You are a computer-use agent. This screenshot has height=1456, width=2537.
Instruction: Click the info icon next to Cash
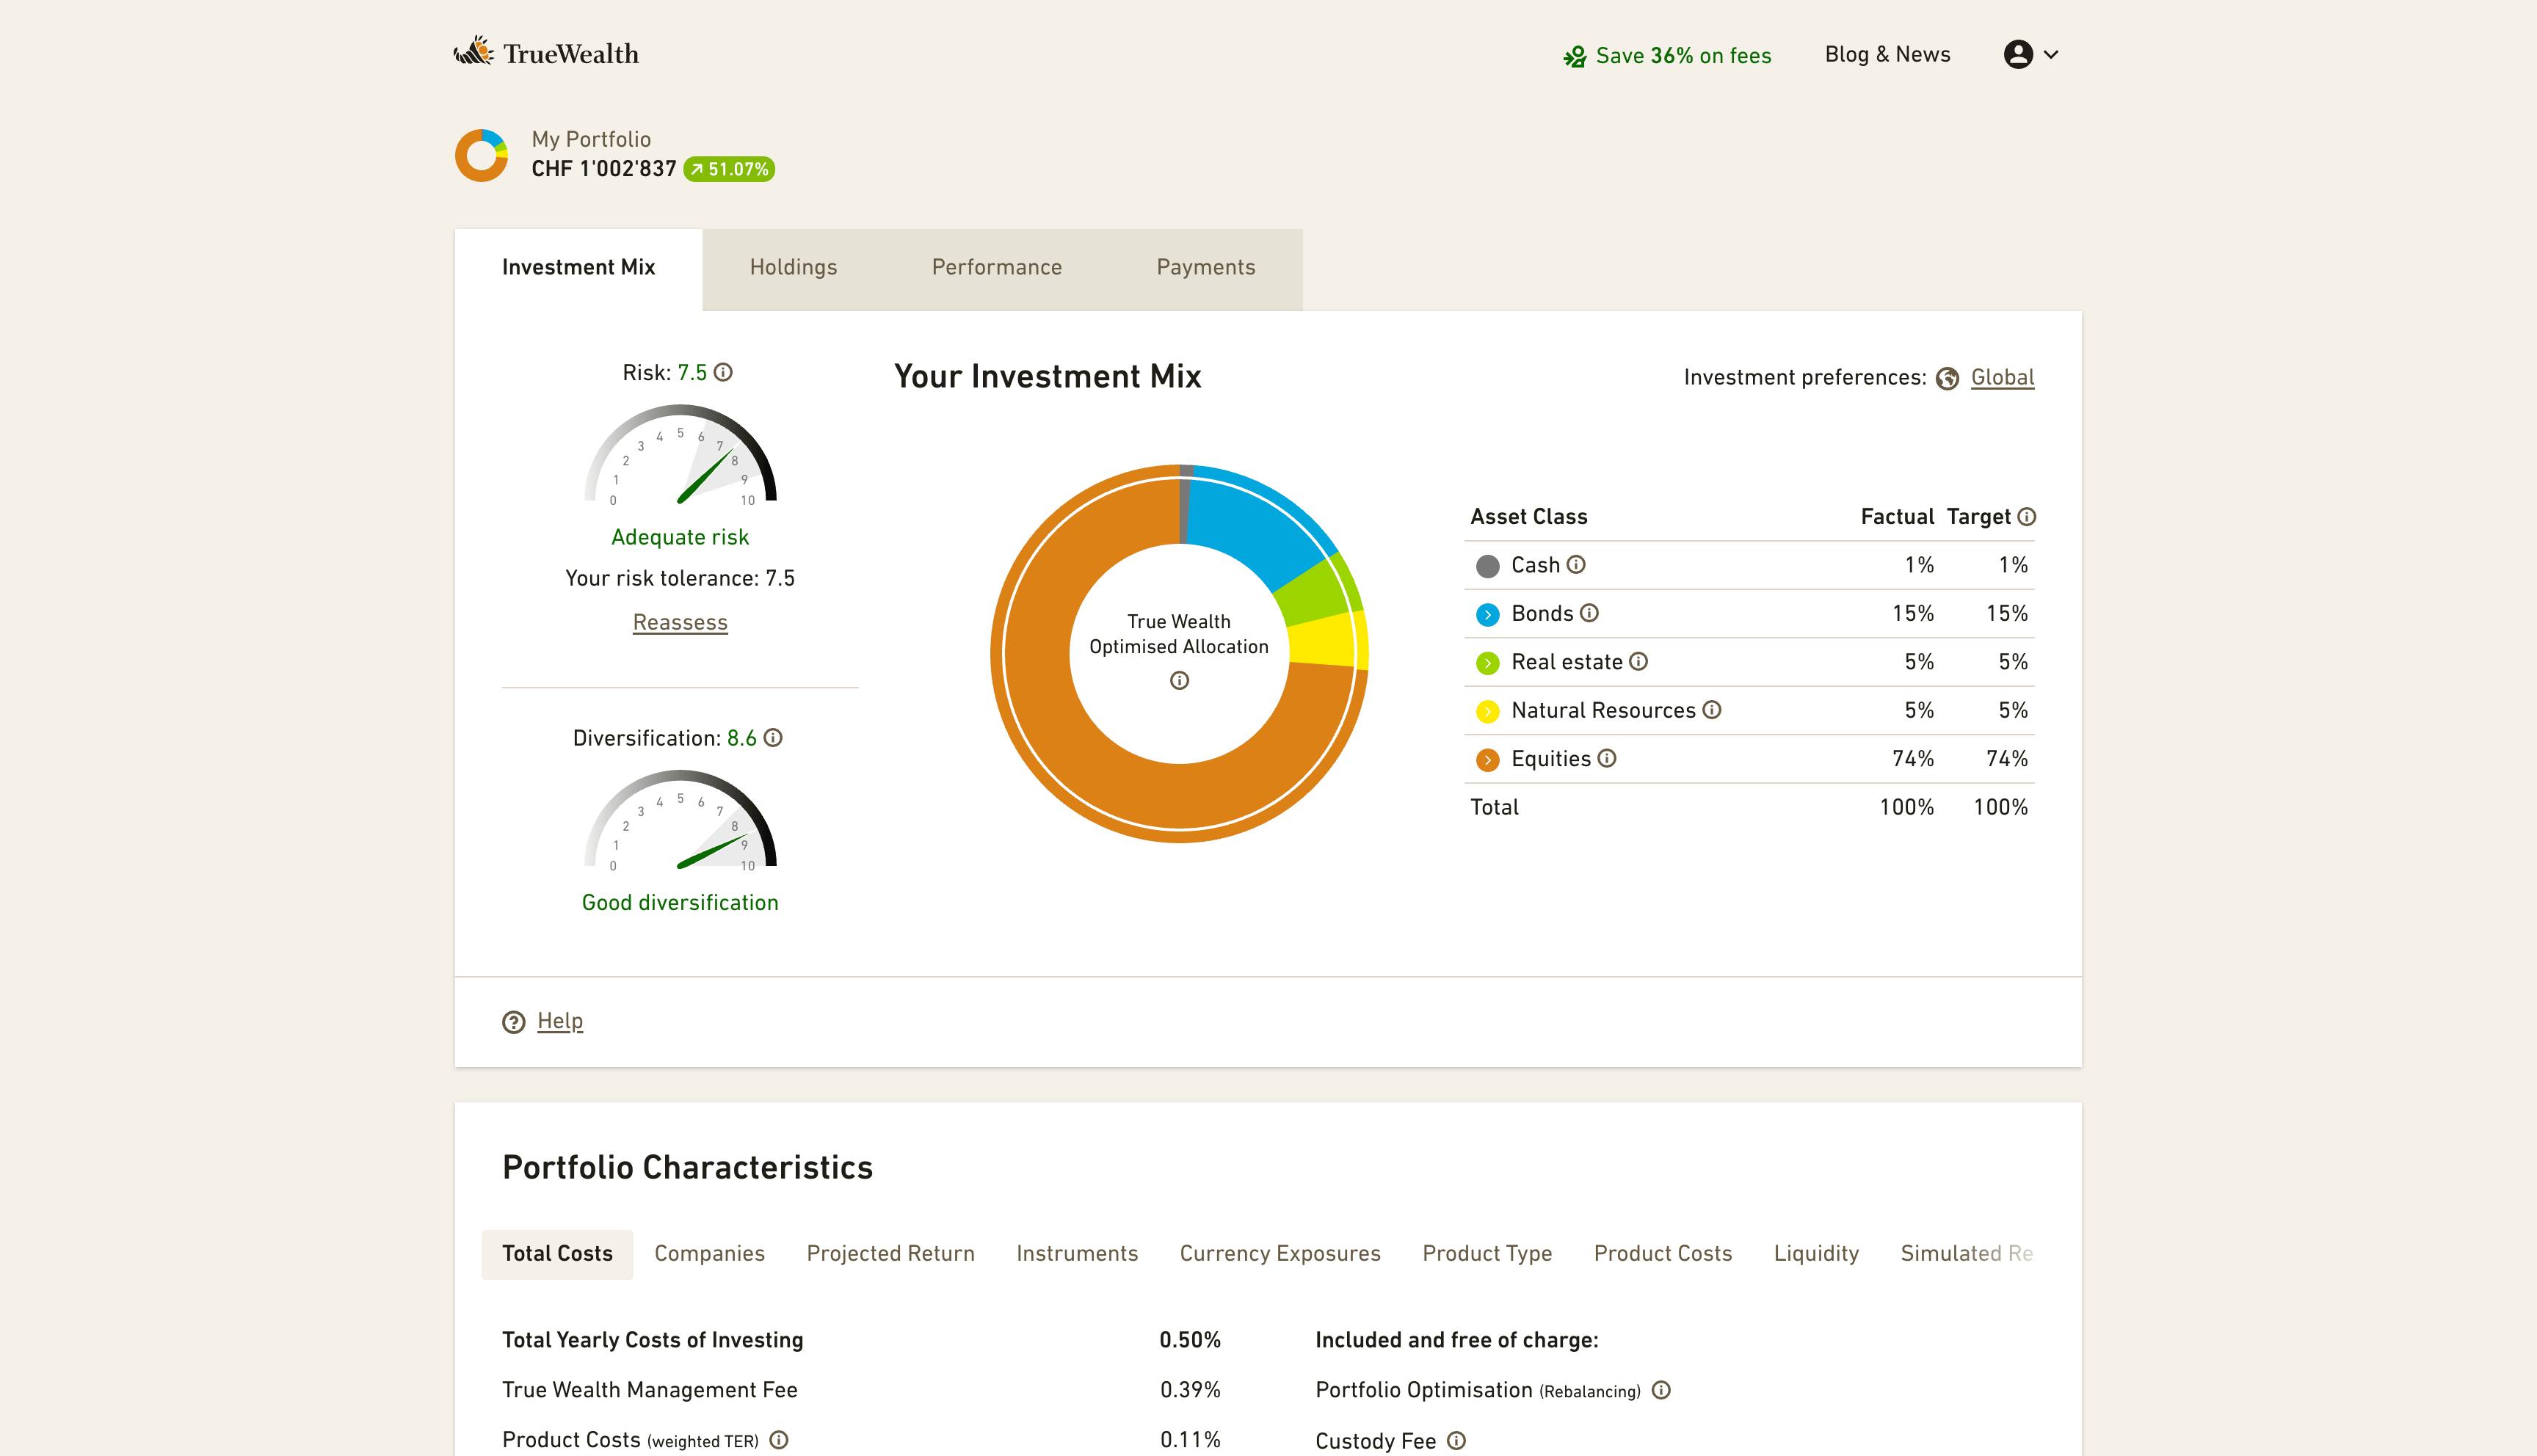1576,565
